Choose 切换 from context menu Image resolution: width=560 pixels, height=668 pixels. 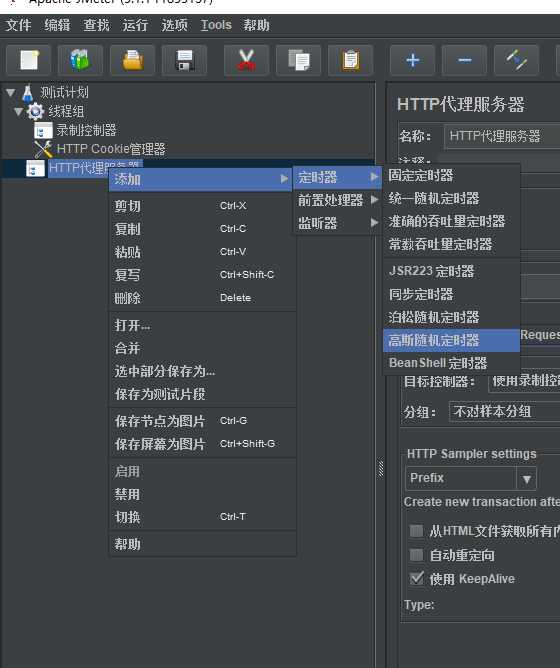[203, 517]
